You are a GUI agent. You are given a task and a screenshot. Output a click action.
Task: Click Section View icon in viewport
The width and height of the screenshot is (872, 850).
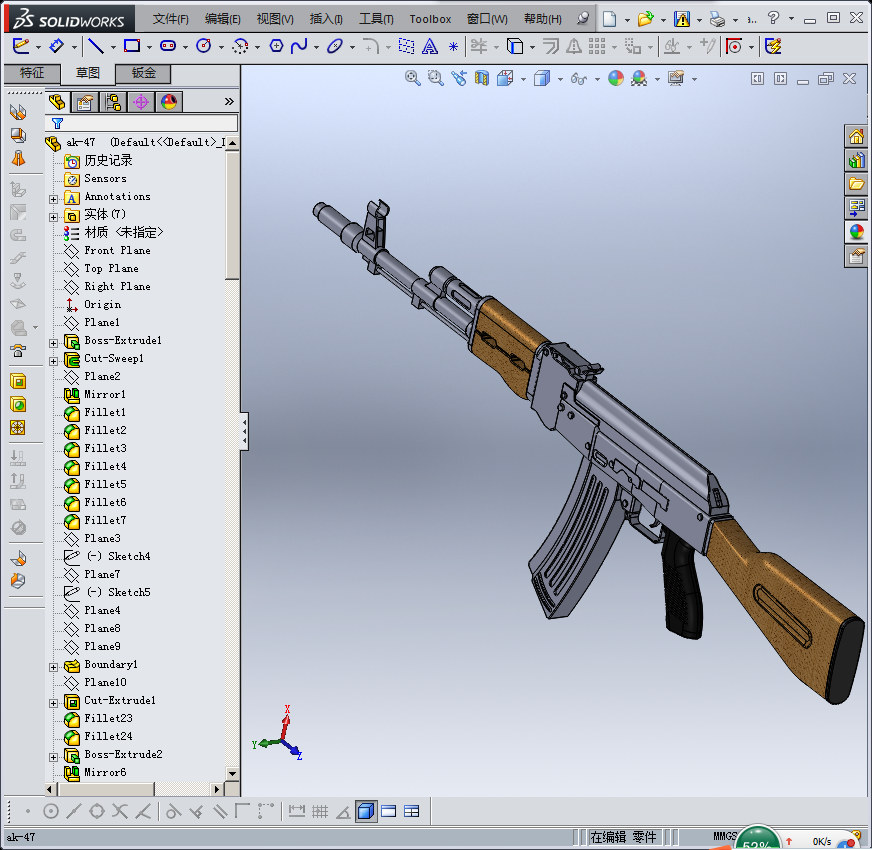[482, 78]
